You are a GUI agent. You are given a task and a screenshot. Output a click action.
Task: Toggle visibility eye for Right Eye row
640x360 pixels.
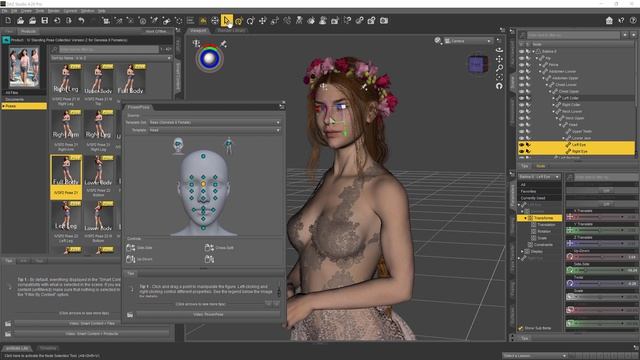click(522, 151)
